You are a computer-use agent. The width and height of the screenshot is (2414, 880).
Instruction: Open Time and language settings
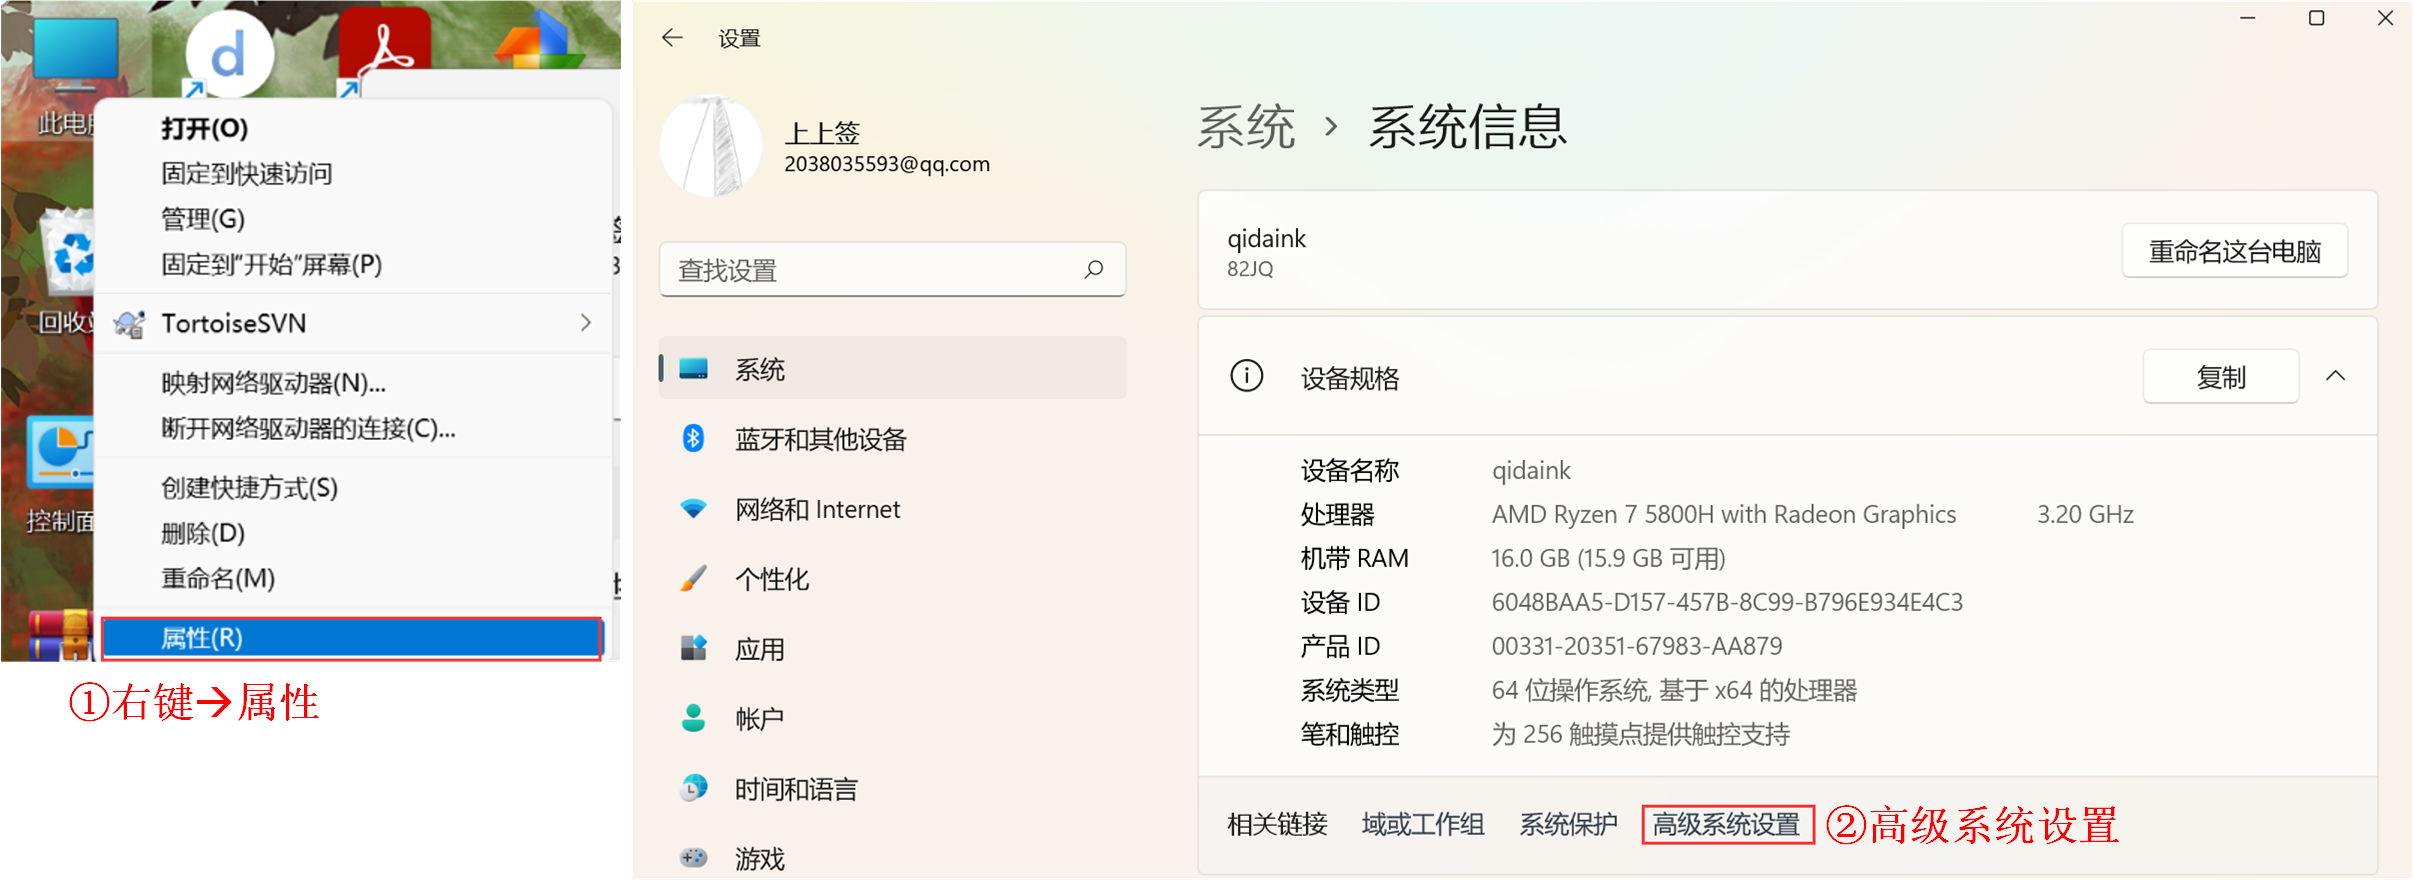[795, 789]
